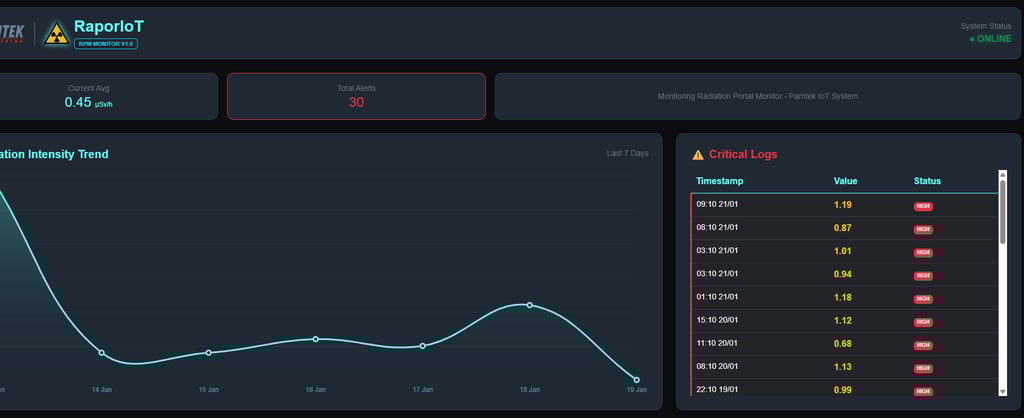
Task: Click the RaporIoT title
Action: point(108,26)
